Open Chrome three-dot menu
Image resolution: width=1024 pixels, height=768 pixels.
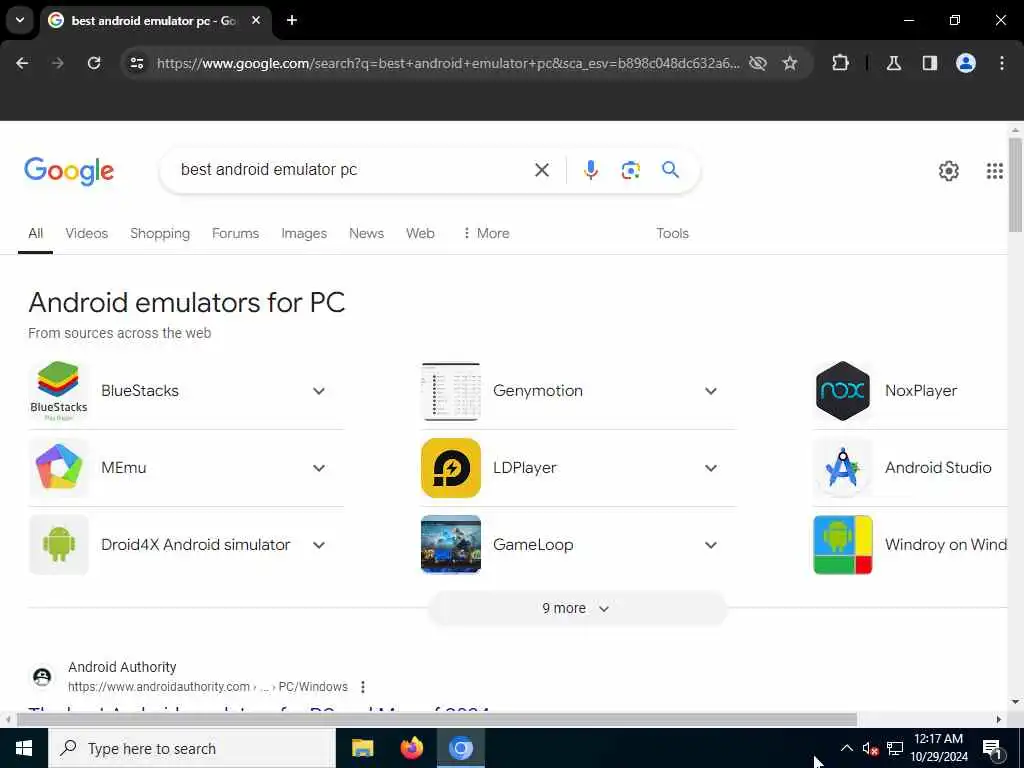coord(1002,63)
